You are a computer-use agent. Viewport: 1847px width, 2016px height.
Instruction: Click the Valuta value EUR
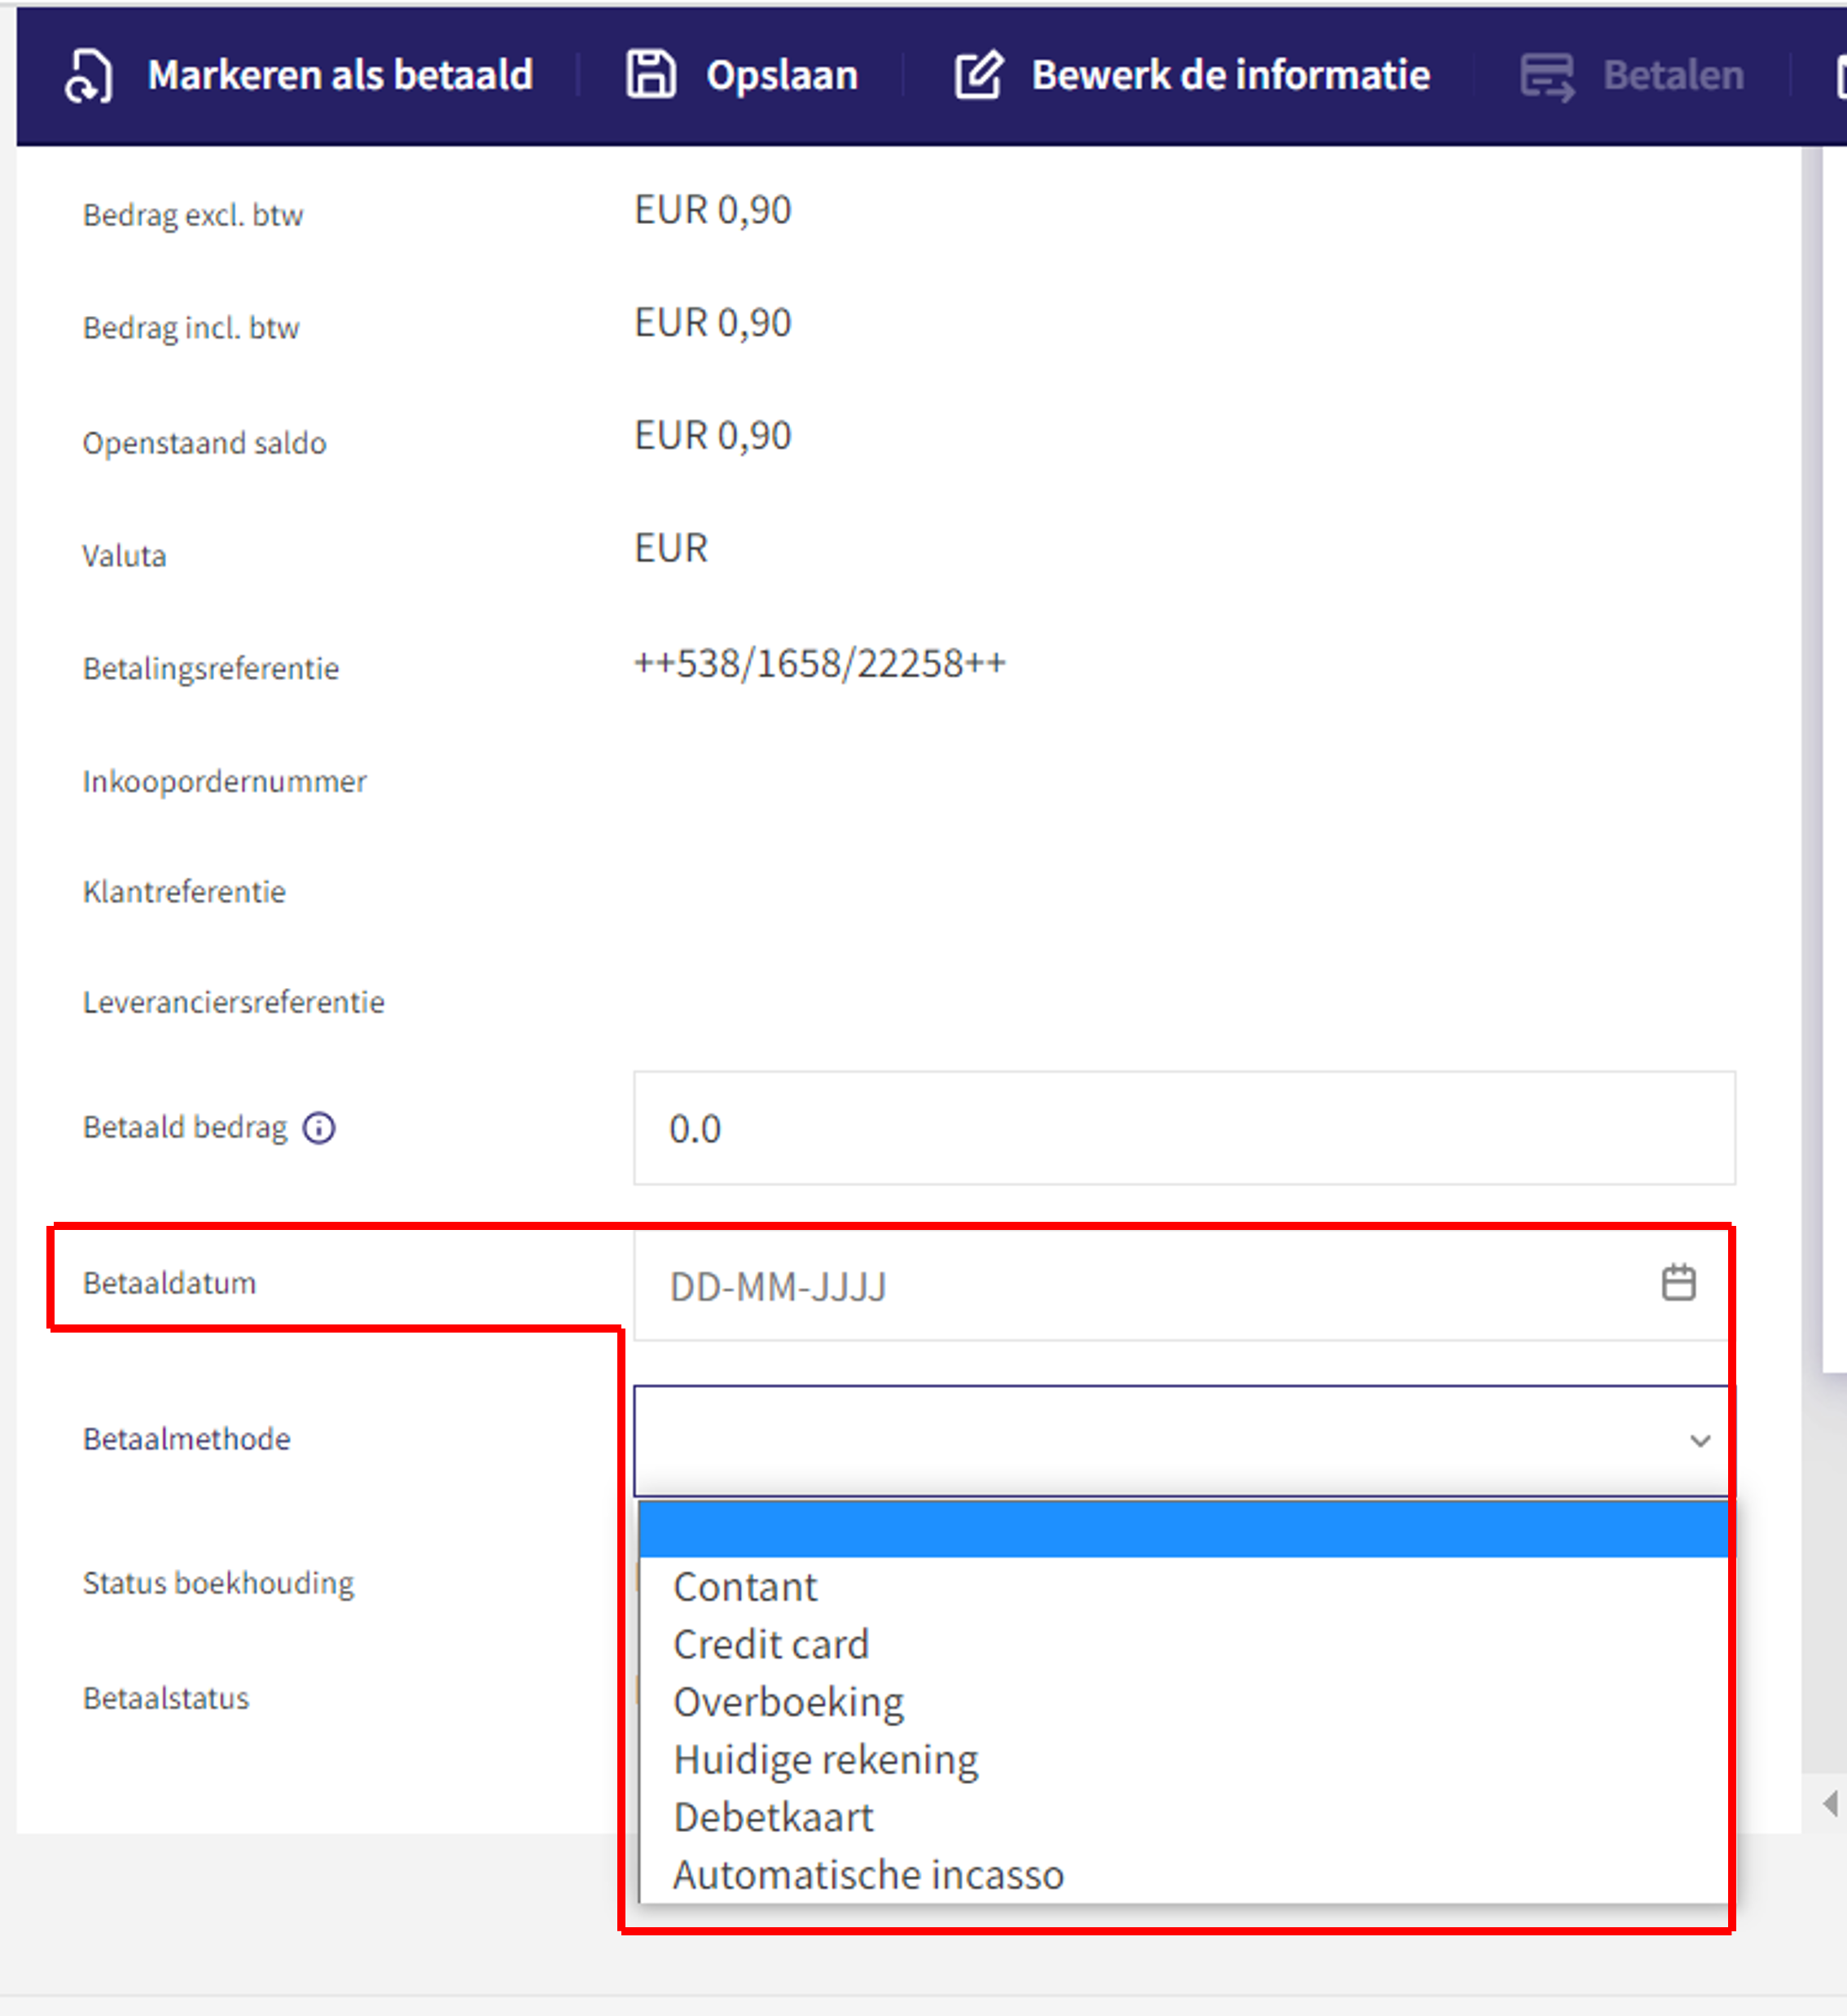(671, 548)
